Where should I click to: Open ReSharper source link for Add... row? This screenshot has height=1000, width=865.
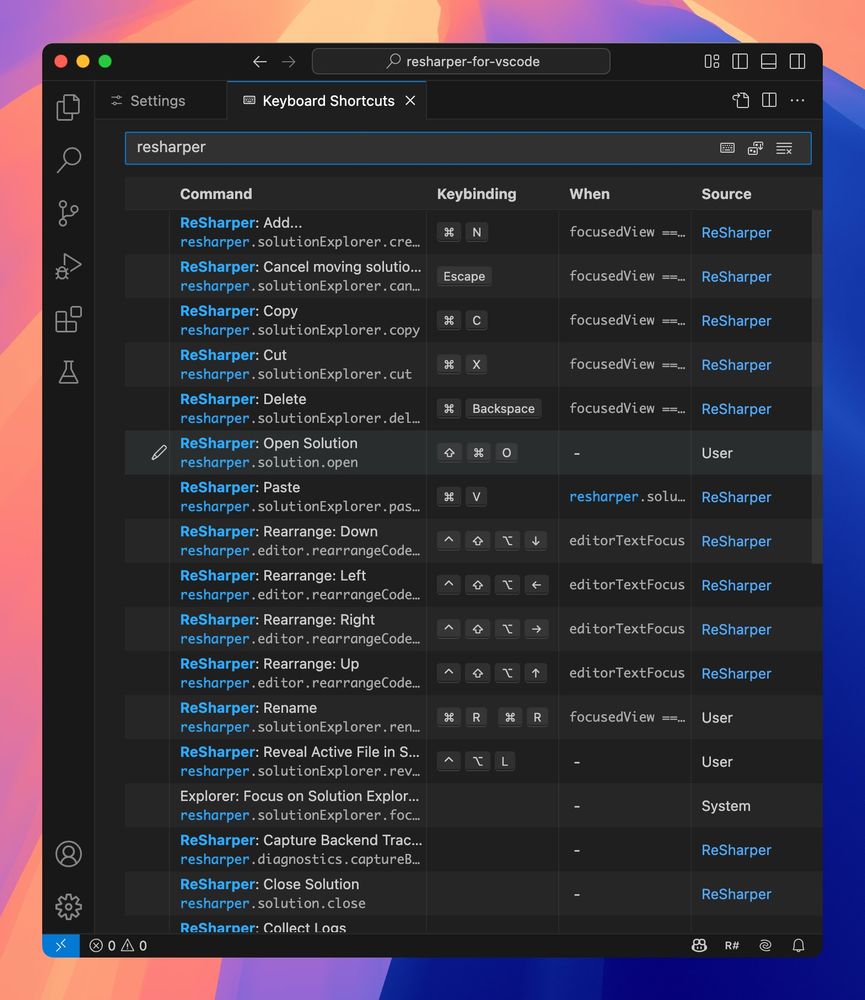736,233
